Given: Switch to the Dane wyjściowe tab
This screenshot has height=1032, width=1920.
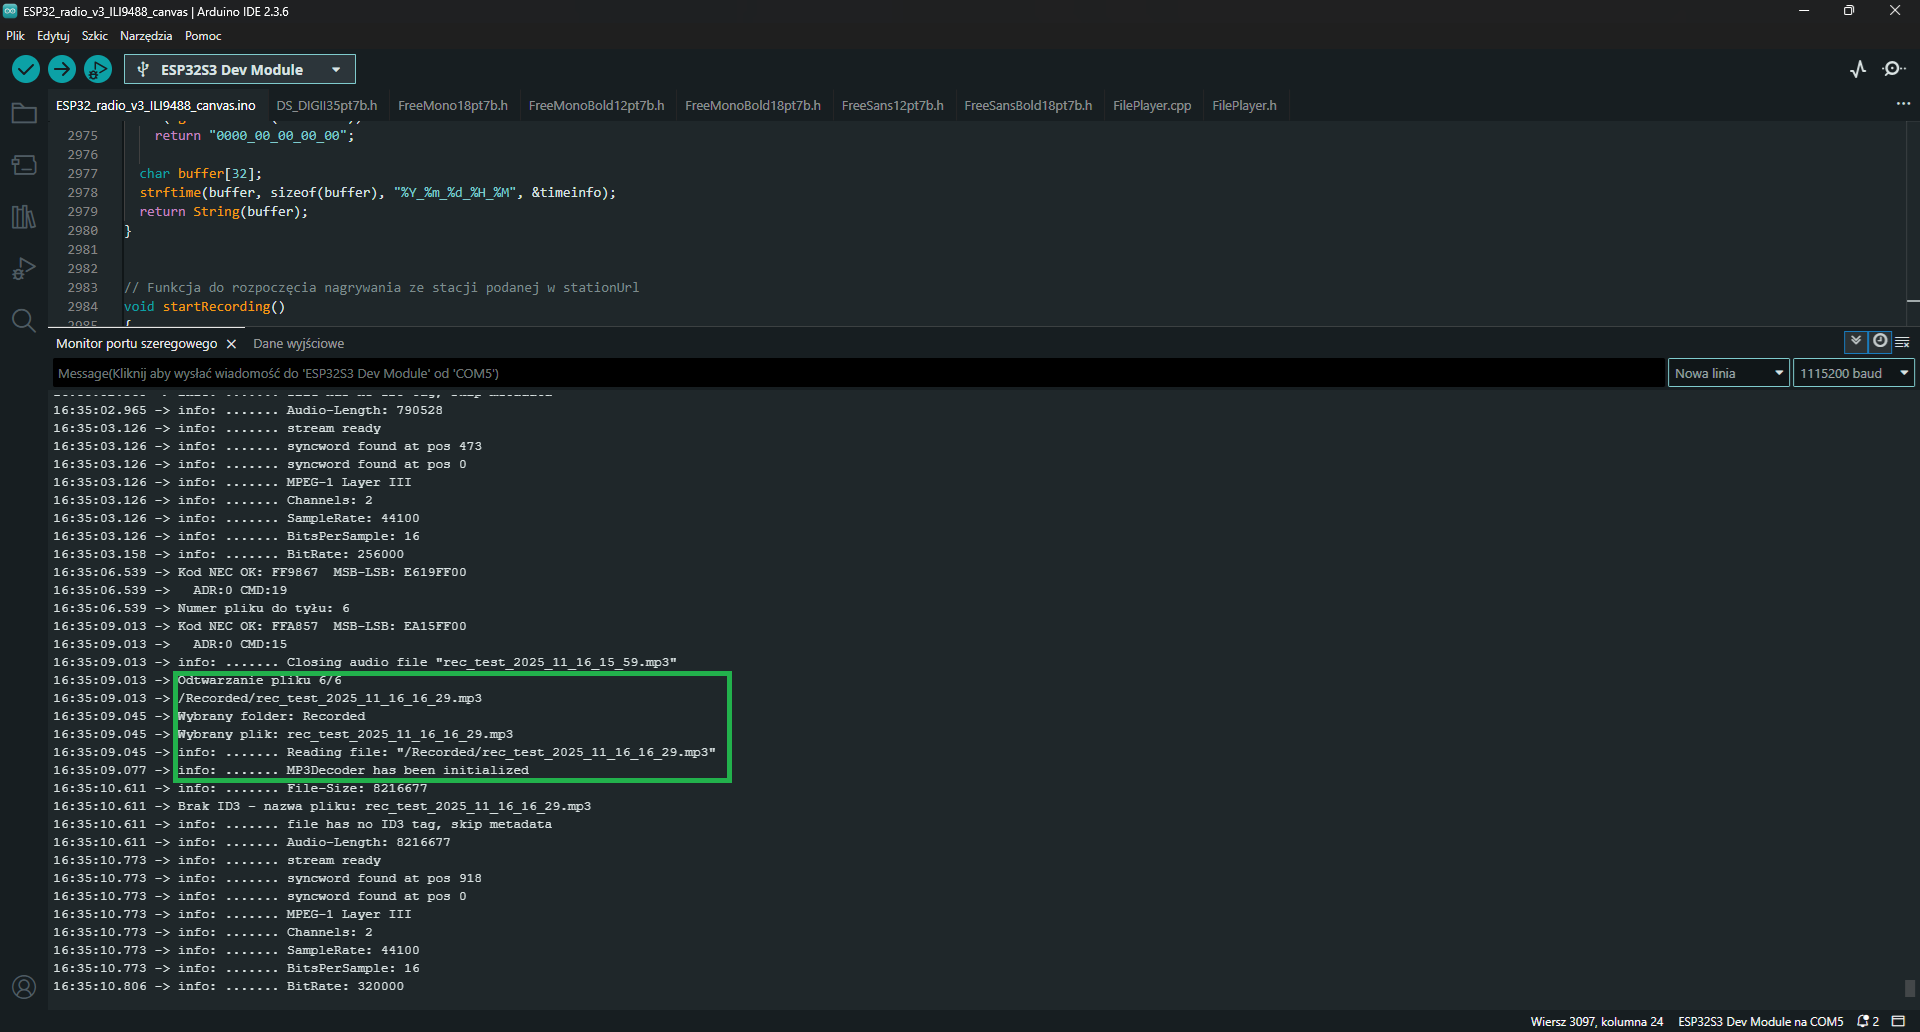Looking at the screenshot, I should [298, 343].
